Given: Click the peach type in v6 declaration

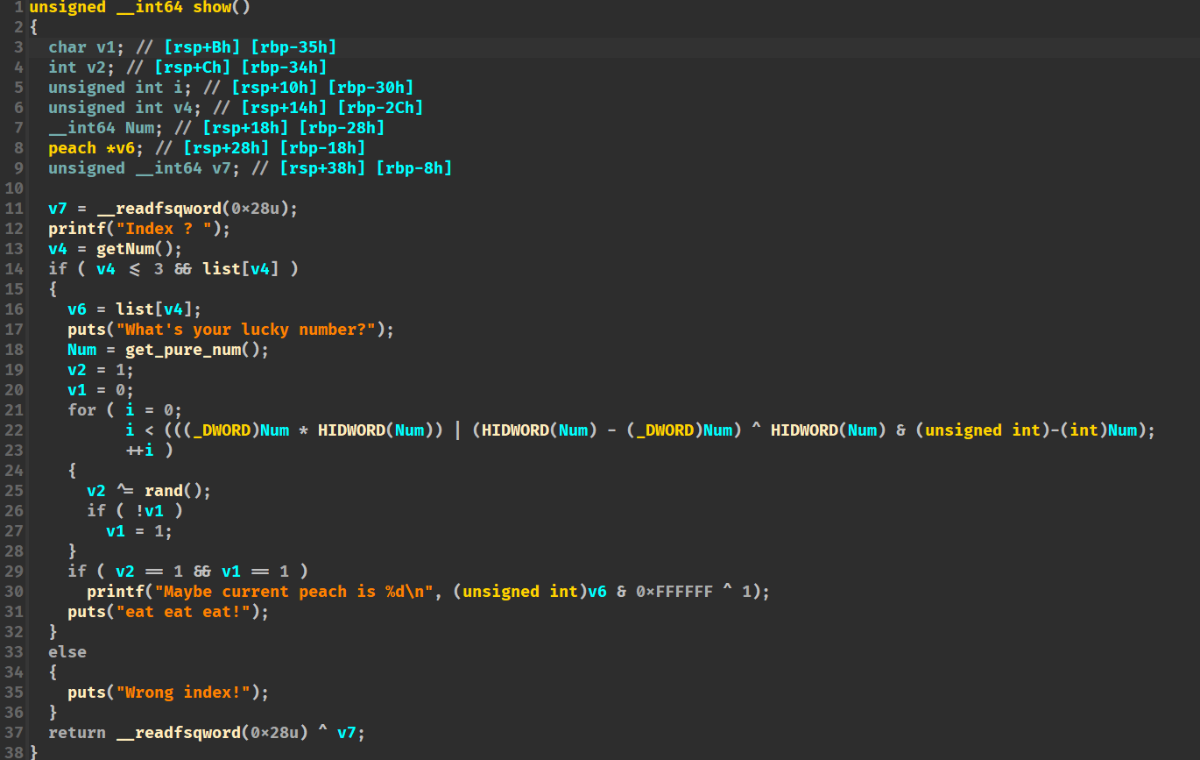Looking at the screenshot, I should (72, 148).
